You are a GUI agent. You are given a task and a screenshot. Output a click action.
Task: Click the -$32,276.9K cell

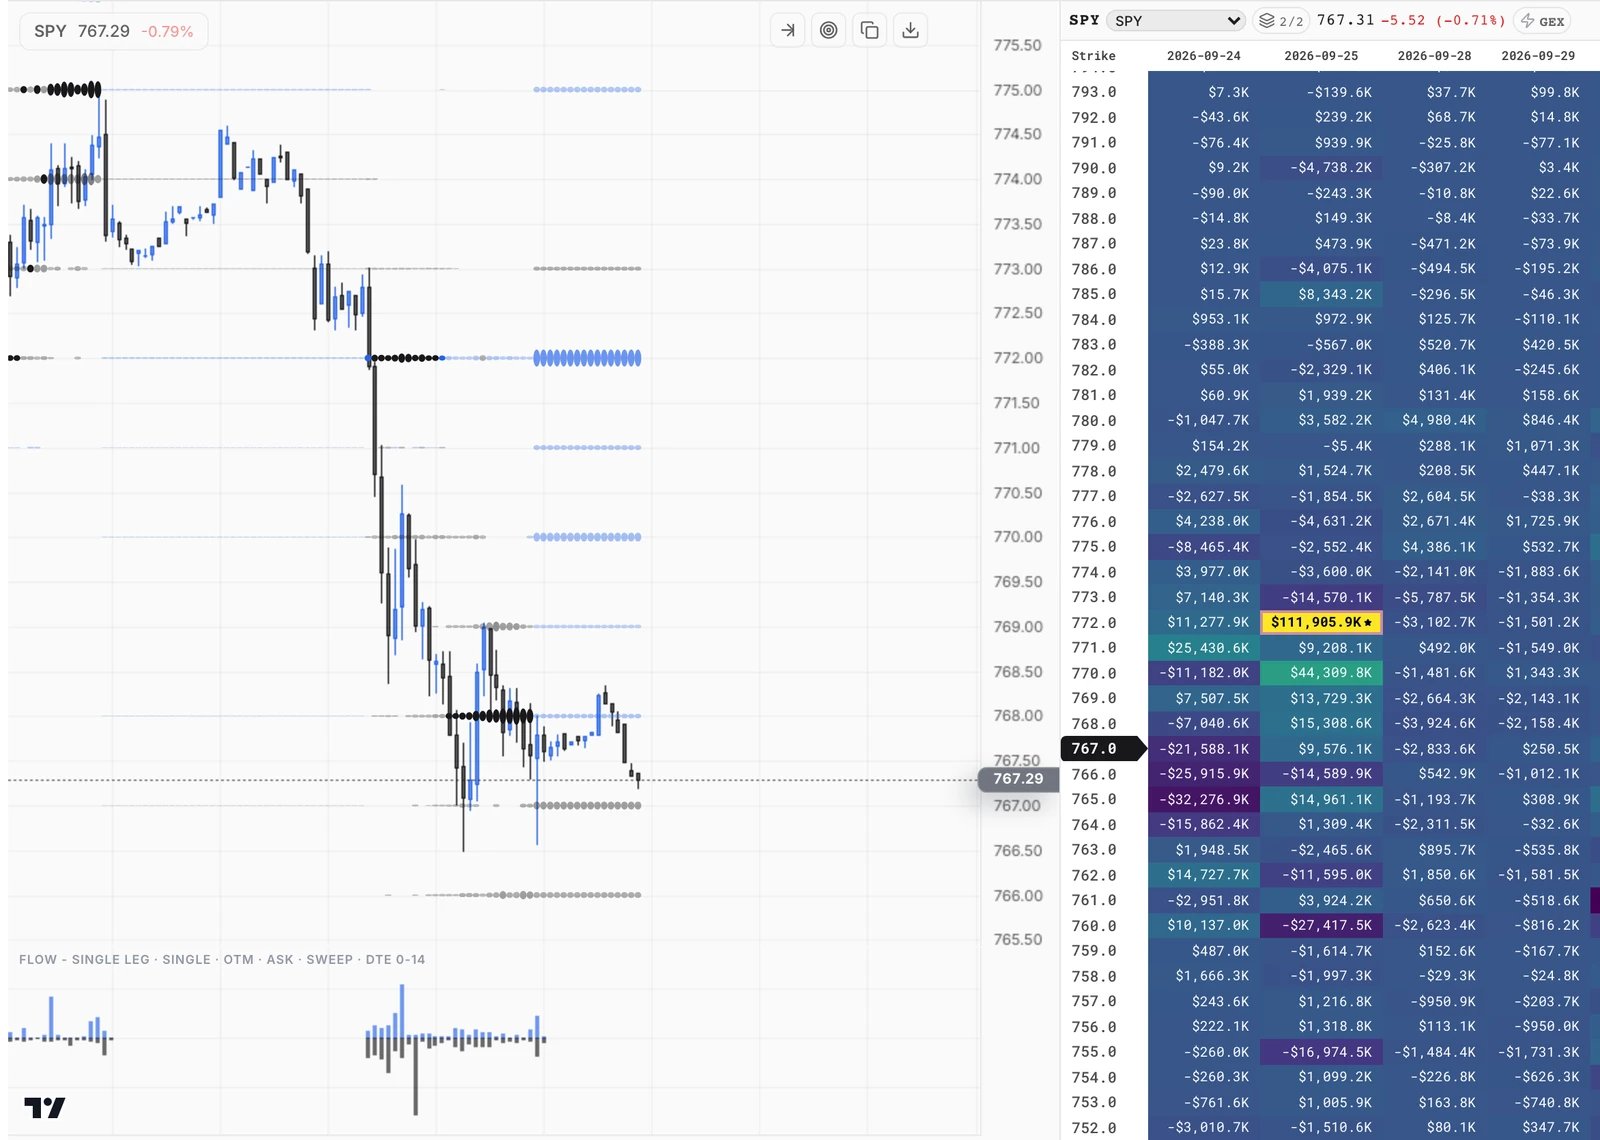pos(1204,799)
